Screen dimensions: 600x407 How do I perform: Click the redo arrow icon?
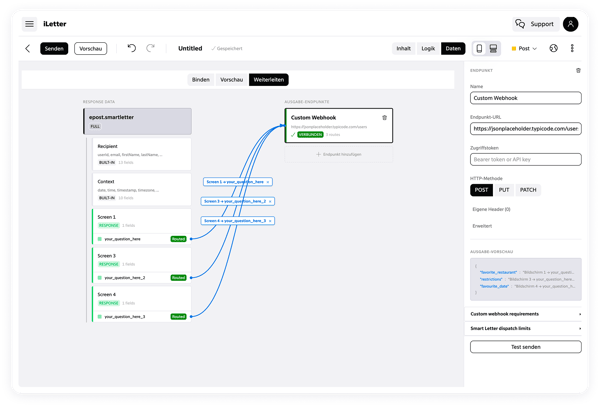coord(150,48)
